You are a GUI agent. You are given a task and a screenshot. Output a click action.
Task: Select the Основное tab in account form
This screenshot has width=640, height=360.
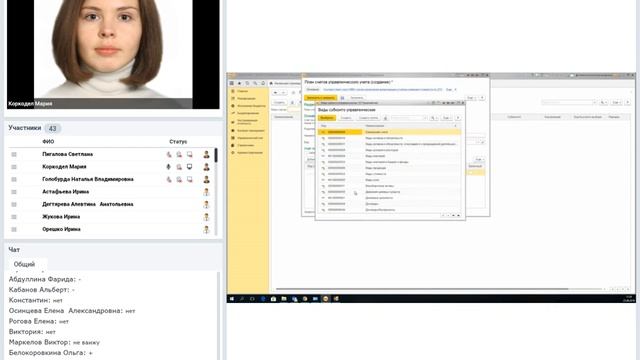pyautogui.click(x=313, y=89)
